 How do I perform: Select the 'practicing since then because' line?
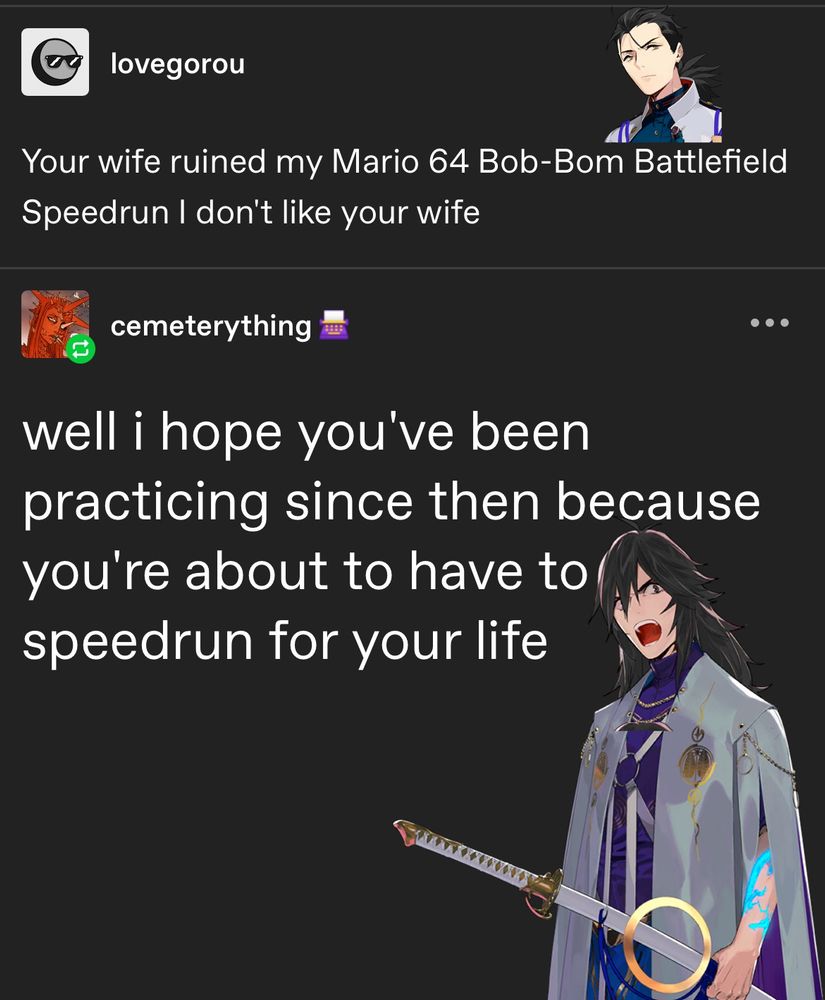pos(391,503)
